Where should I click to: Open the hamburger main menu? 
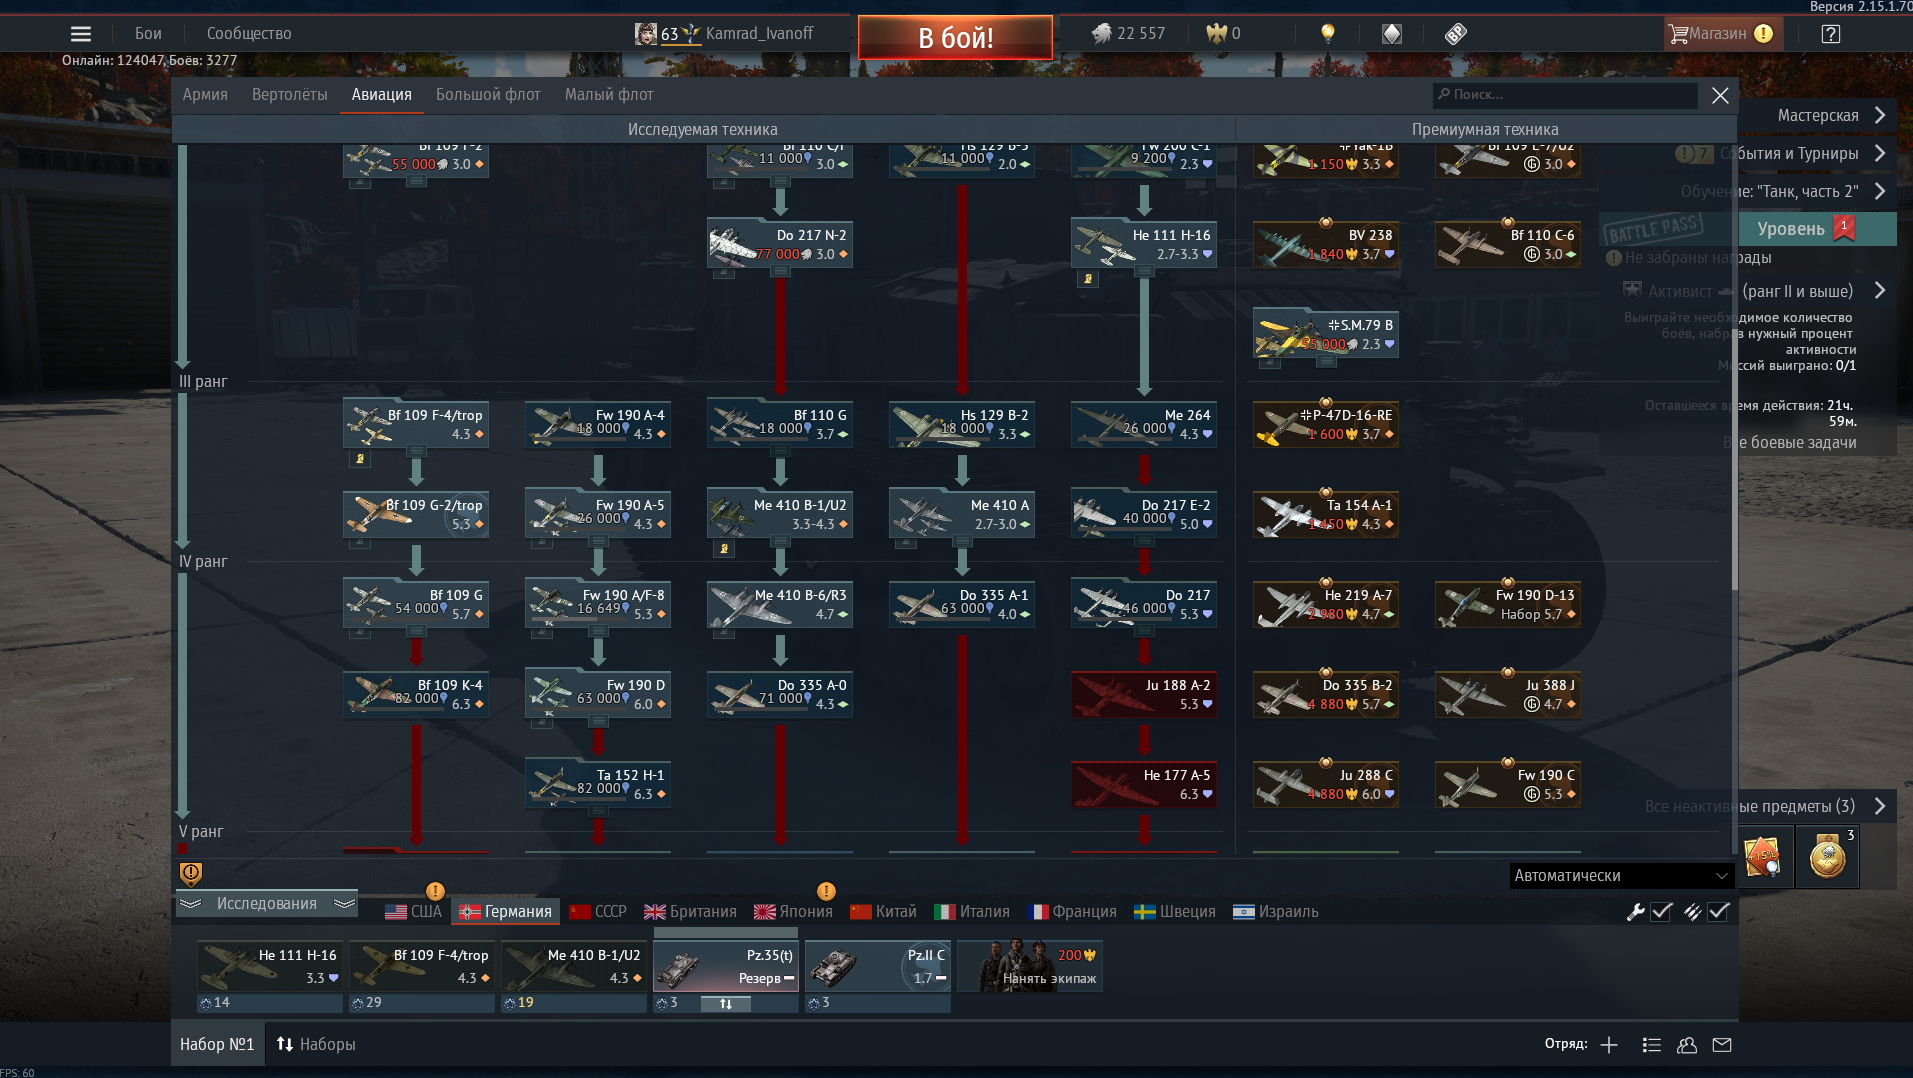[x=81, y=34]
